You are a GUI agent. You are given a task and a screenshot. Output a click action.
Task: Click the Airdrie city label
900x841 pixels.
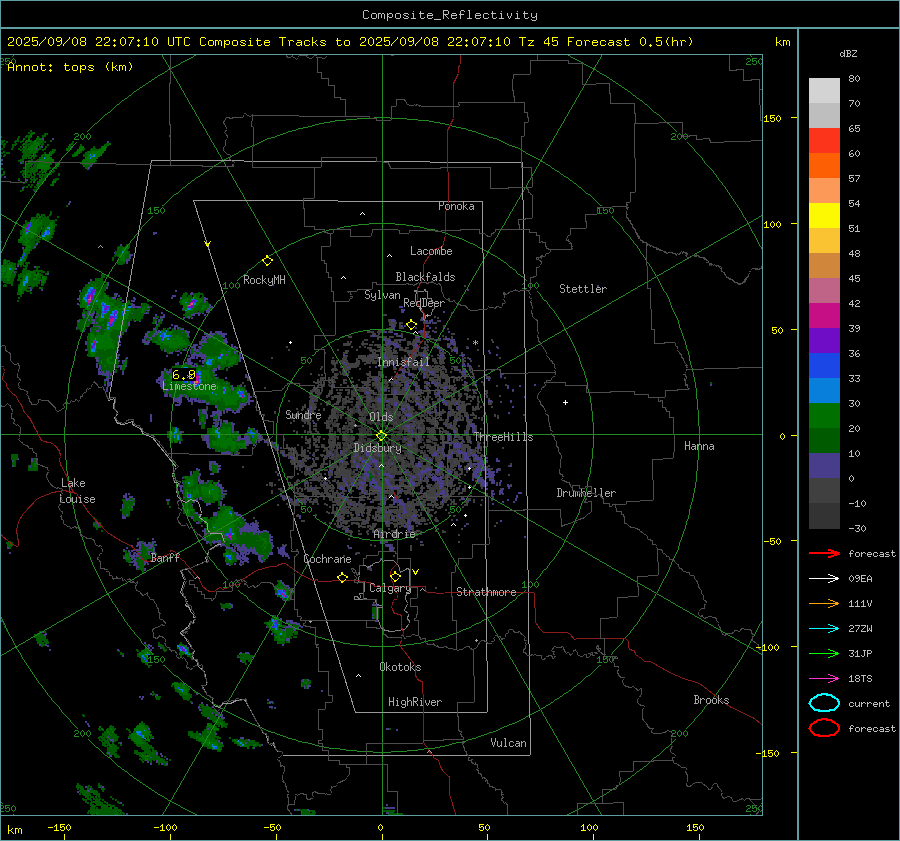(394, 534)
